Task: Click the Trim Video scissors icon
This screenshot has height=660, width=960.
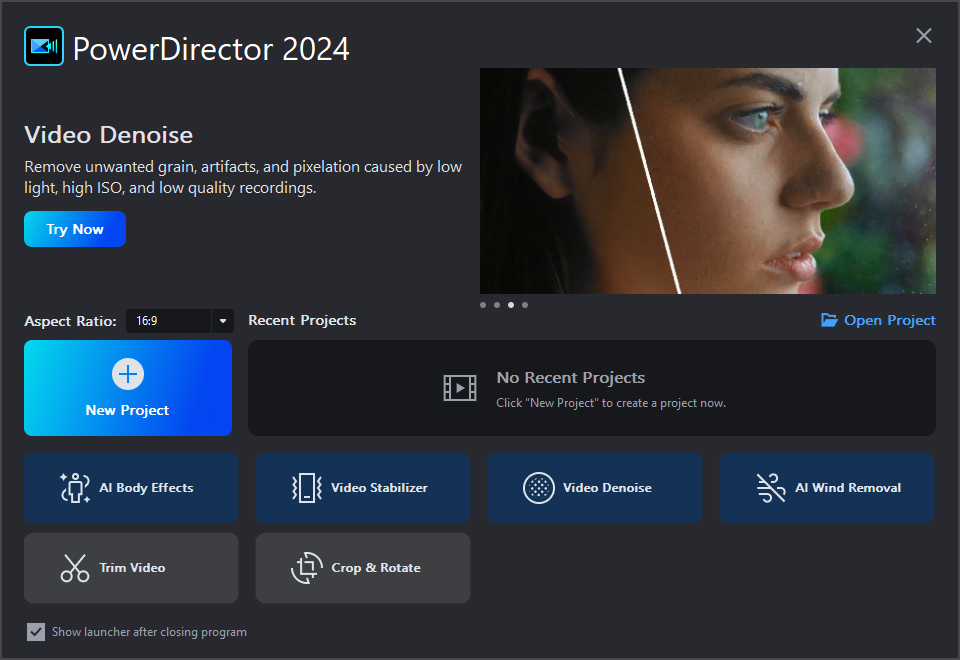Action: [75, 568]
